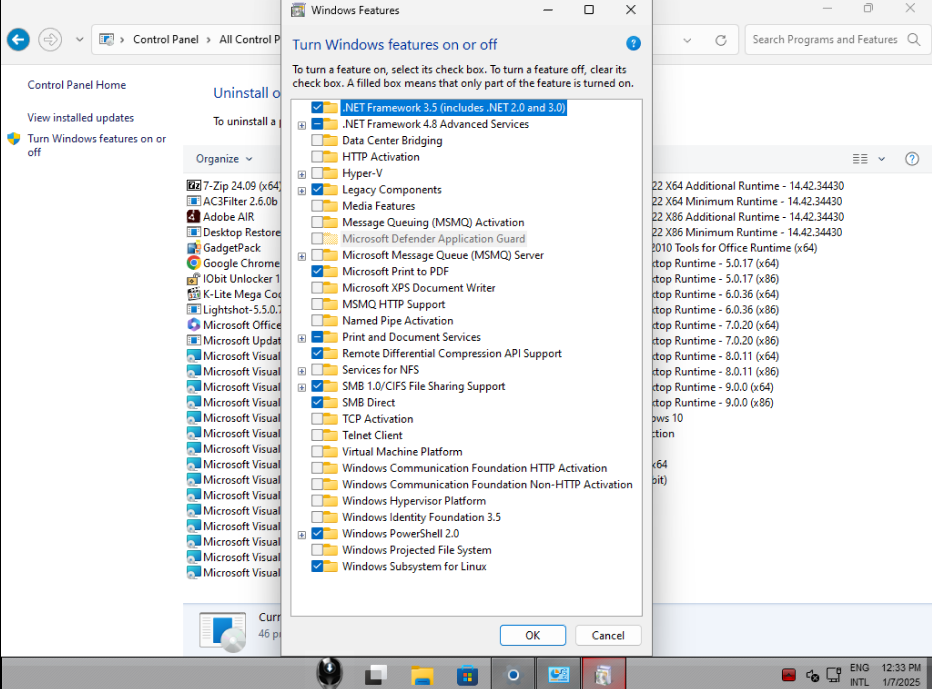
Task: Click the red tray application icon
Action: point(789,675)
